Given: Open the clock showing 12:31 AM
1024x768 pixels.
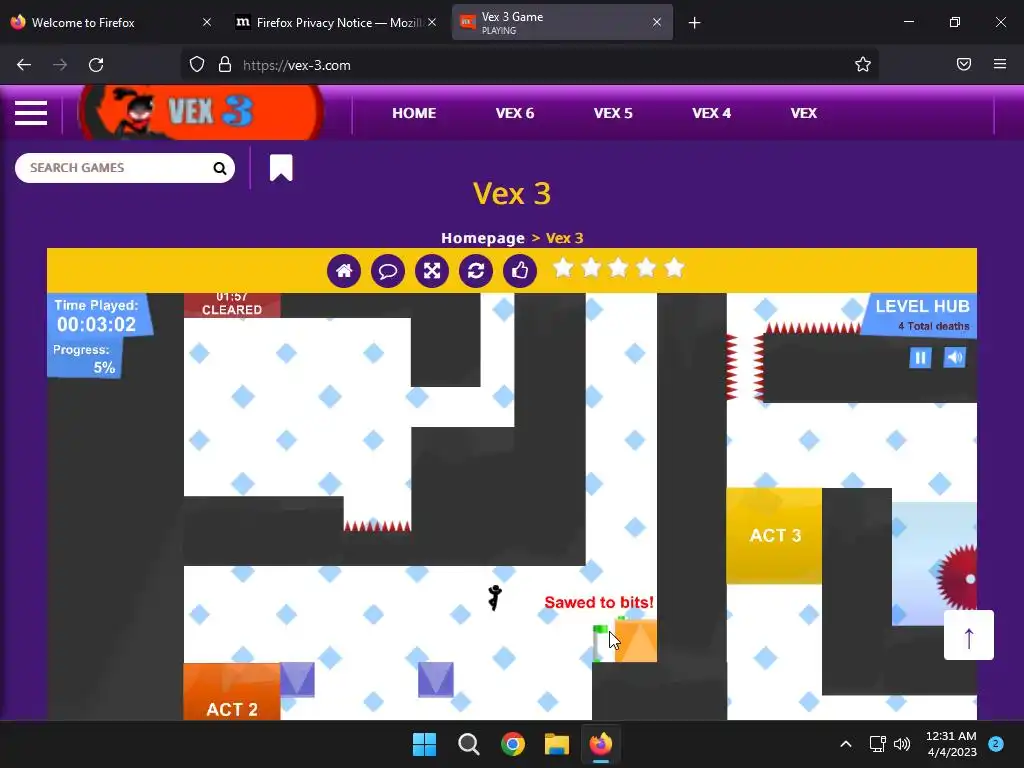Looking at the screenshot, I should (x=951, y=744).
